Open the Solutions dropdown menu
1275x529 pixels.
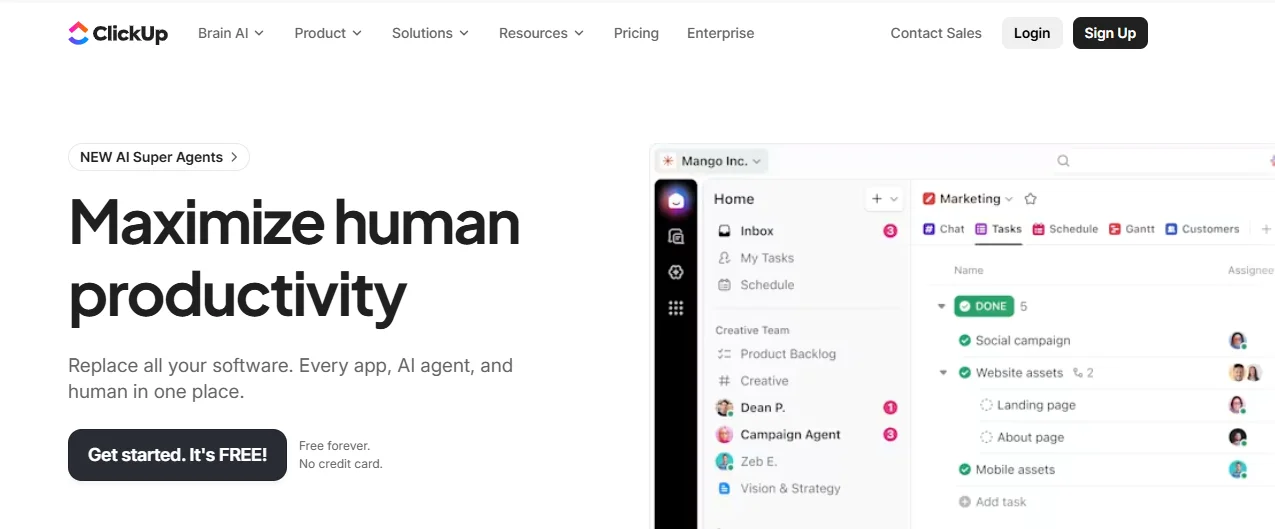430,33
